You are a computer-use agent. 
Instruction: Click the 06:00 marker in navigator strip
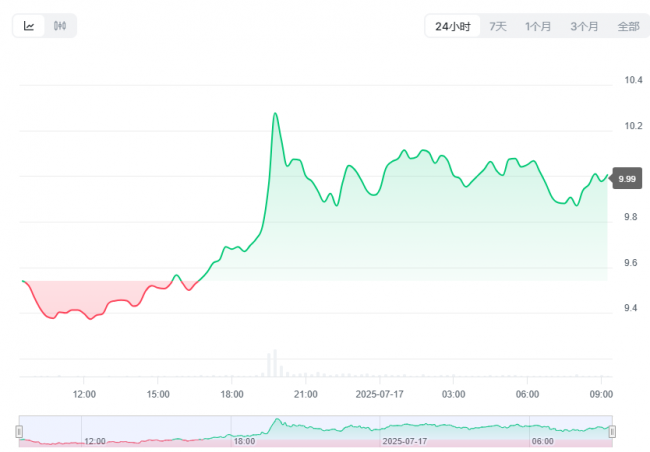[543, 441]
